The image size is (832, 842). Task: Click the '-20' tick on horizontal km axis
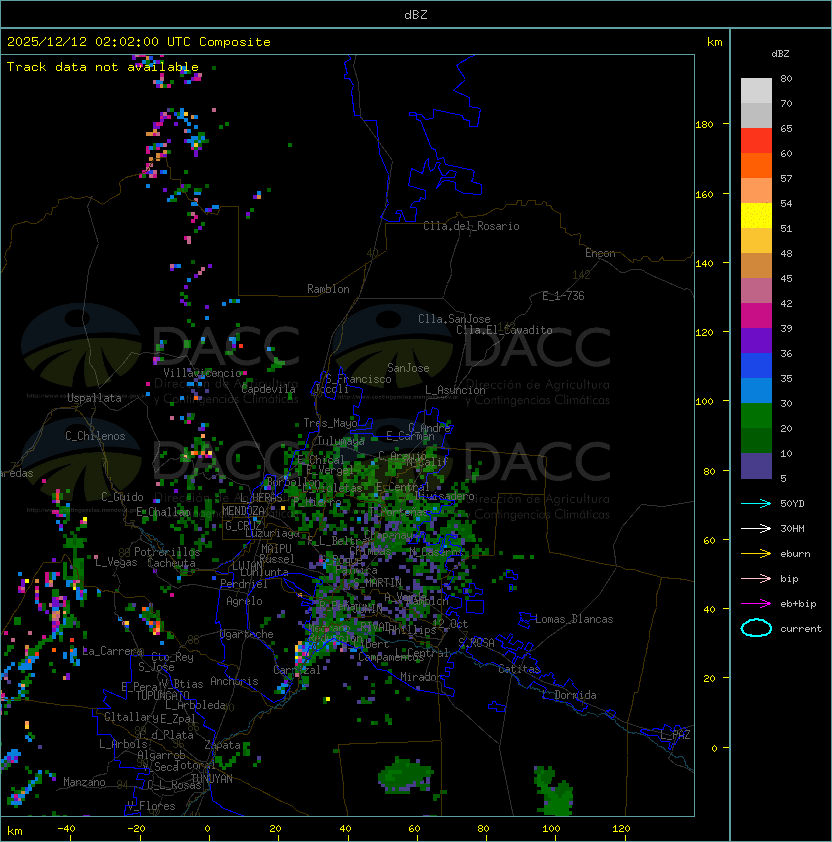click(x=136, y=829)
